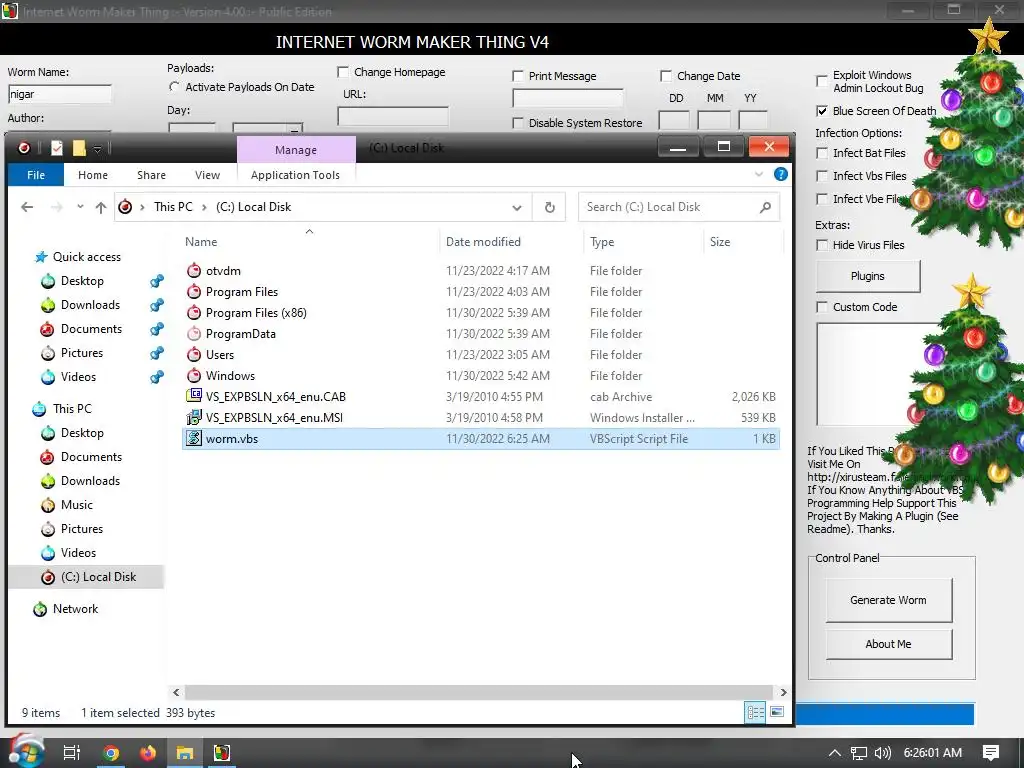Switch to the Share ribbon tab

click(151, 175)
